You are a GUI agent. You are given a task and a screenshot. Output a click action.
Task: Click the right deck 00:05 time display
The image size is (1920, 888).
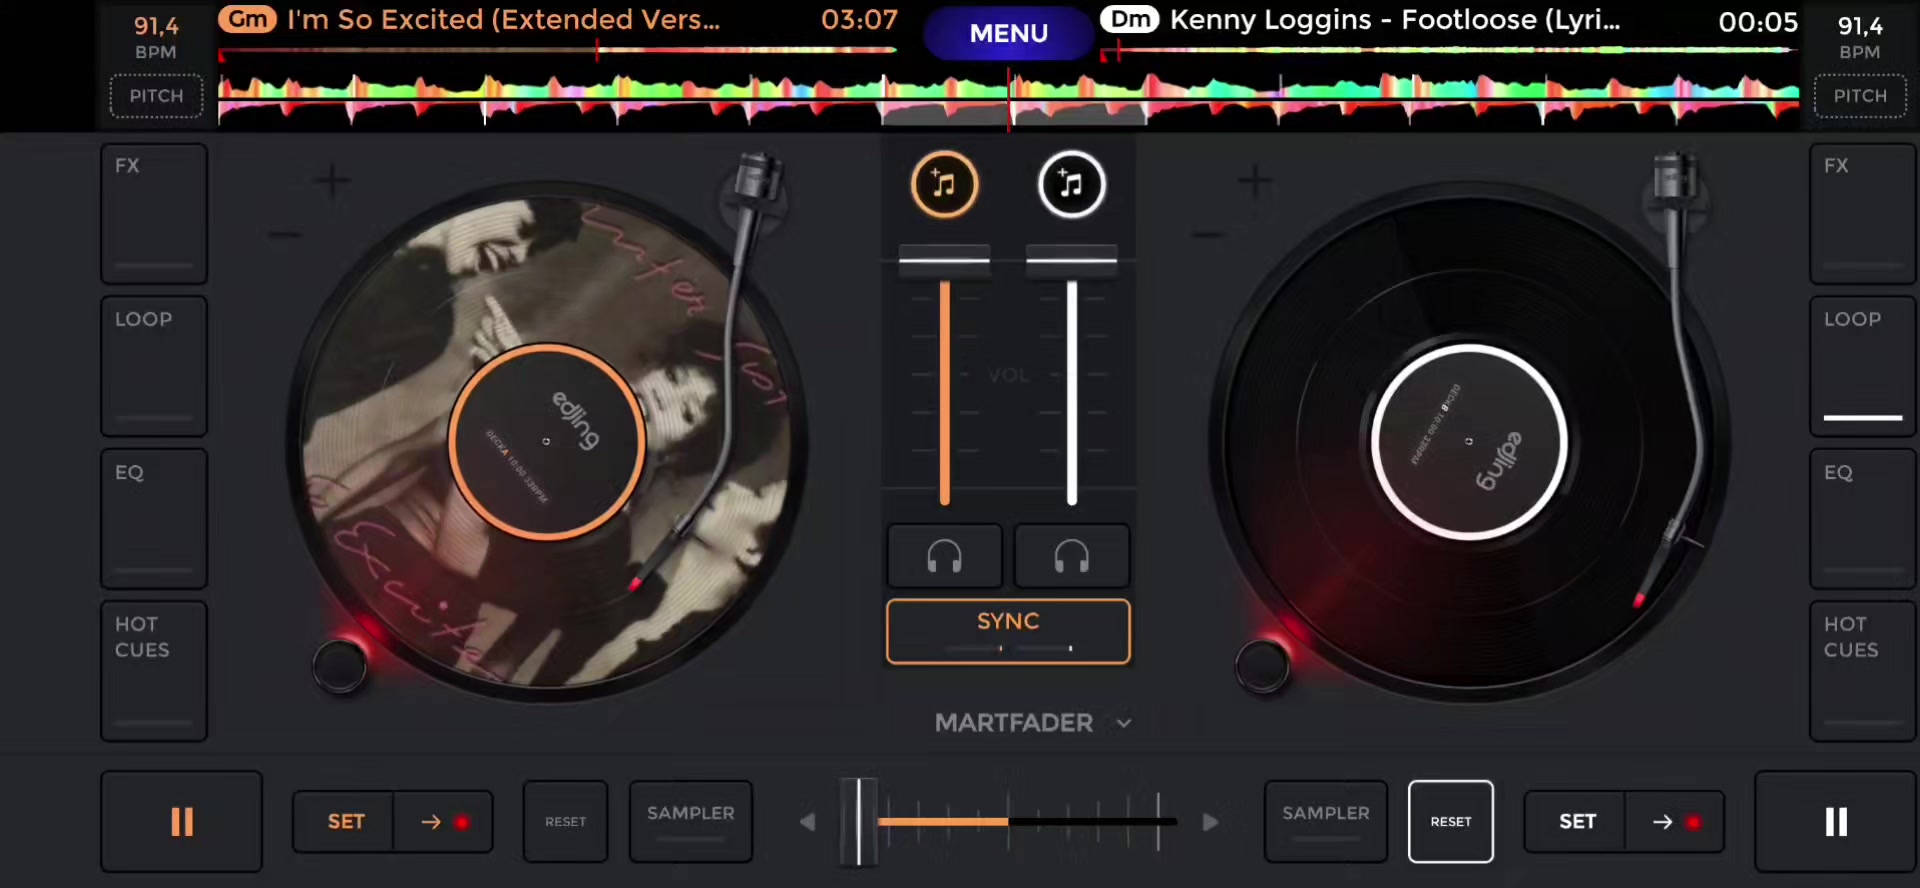(1758, 22)
